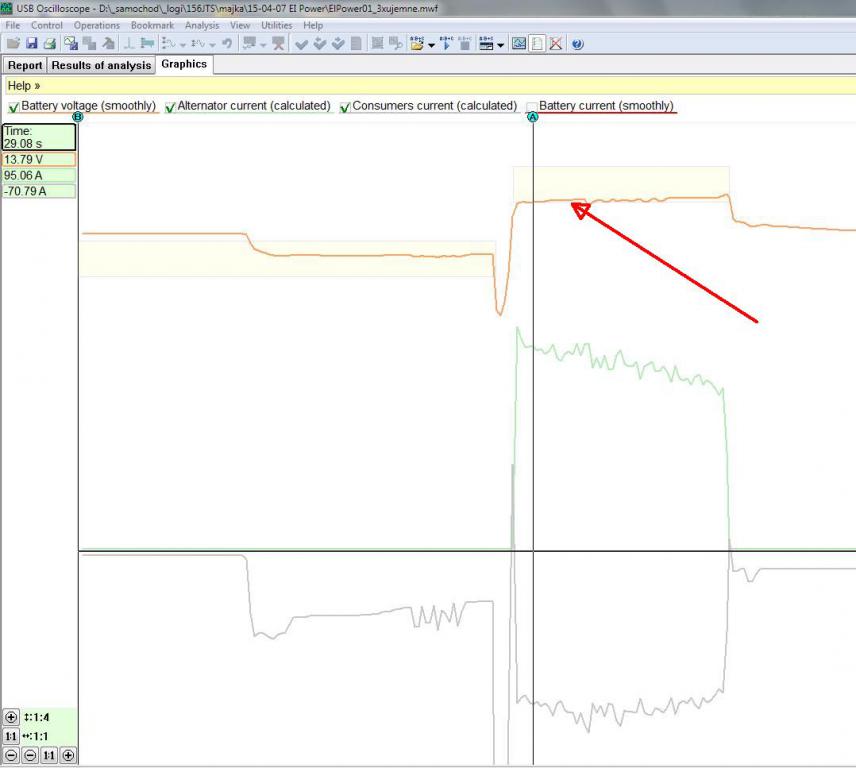Image resolution: width=856 pixels, height=768 pixels.
Task: Click the panel layout toolbar icon
Action: tap(486, 44)
